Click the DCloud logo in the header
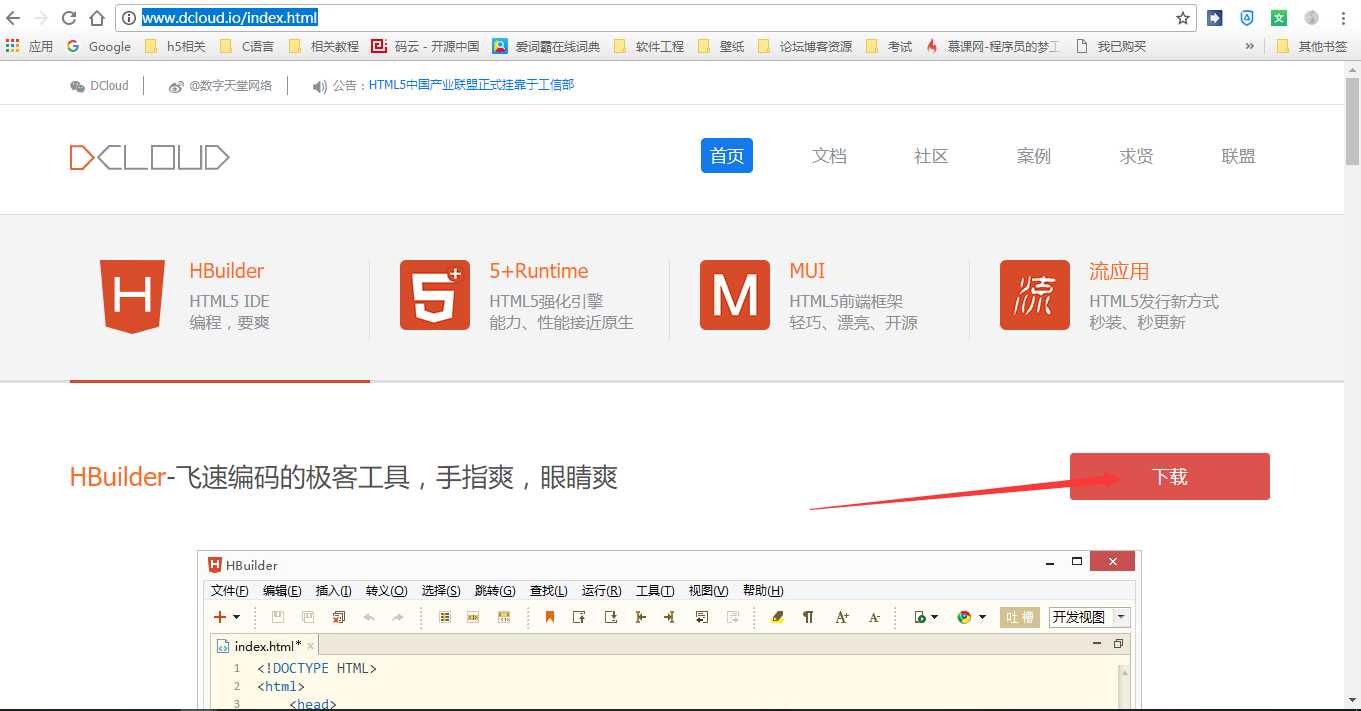 [150, 157]
